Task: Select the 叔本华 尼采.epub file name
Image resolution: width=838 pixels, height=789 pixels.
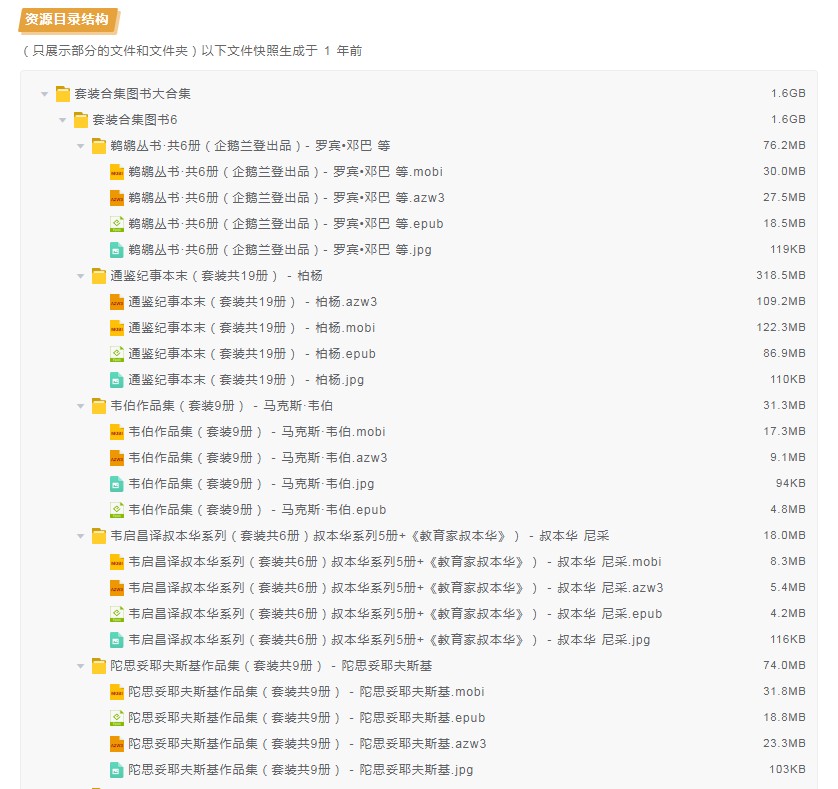Action: pos(395,614)
